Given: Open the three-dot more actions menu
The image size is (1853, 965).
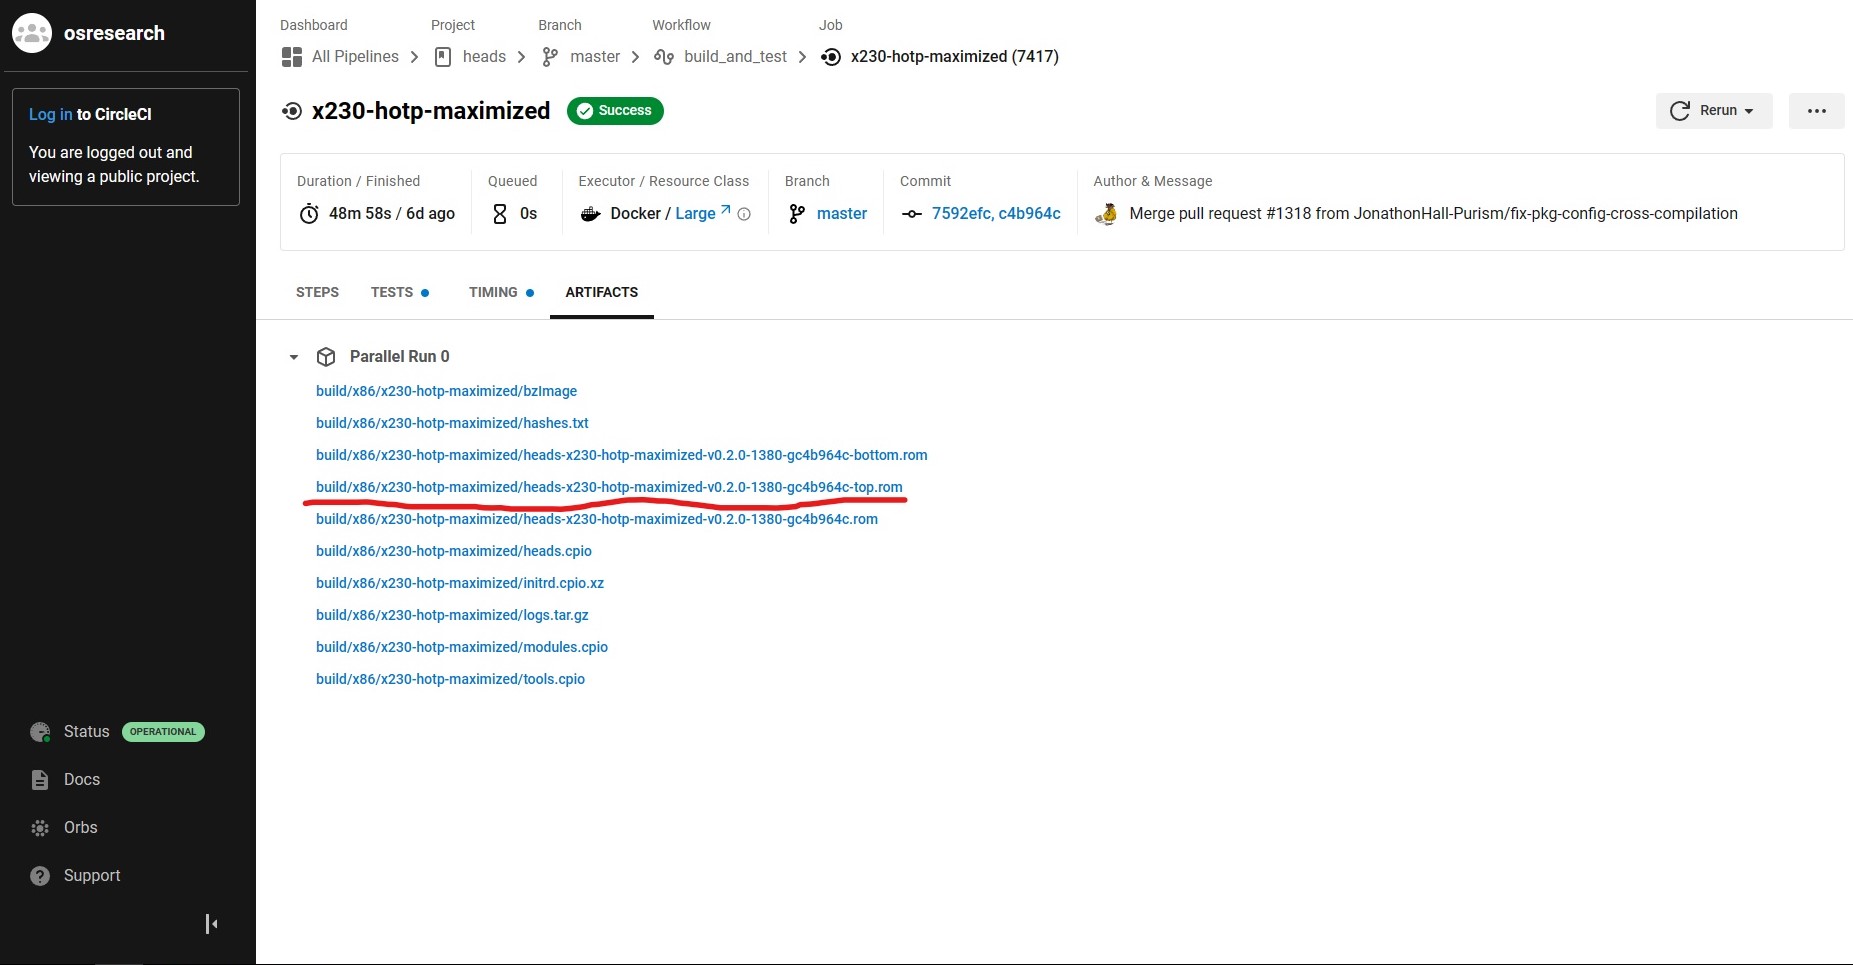Looking at the screenshot, I should [1816, 111].
